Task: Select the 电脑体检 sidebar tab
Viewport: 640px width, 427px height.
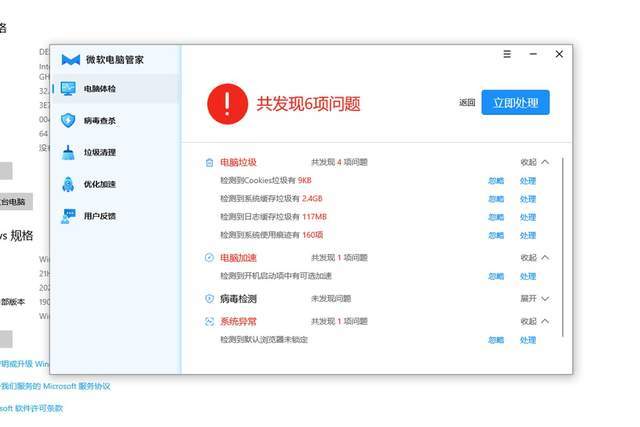Action: tap(116, 89)
